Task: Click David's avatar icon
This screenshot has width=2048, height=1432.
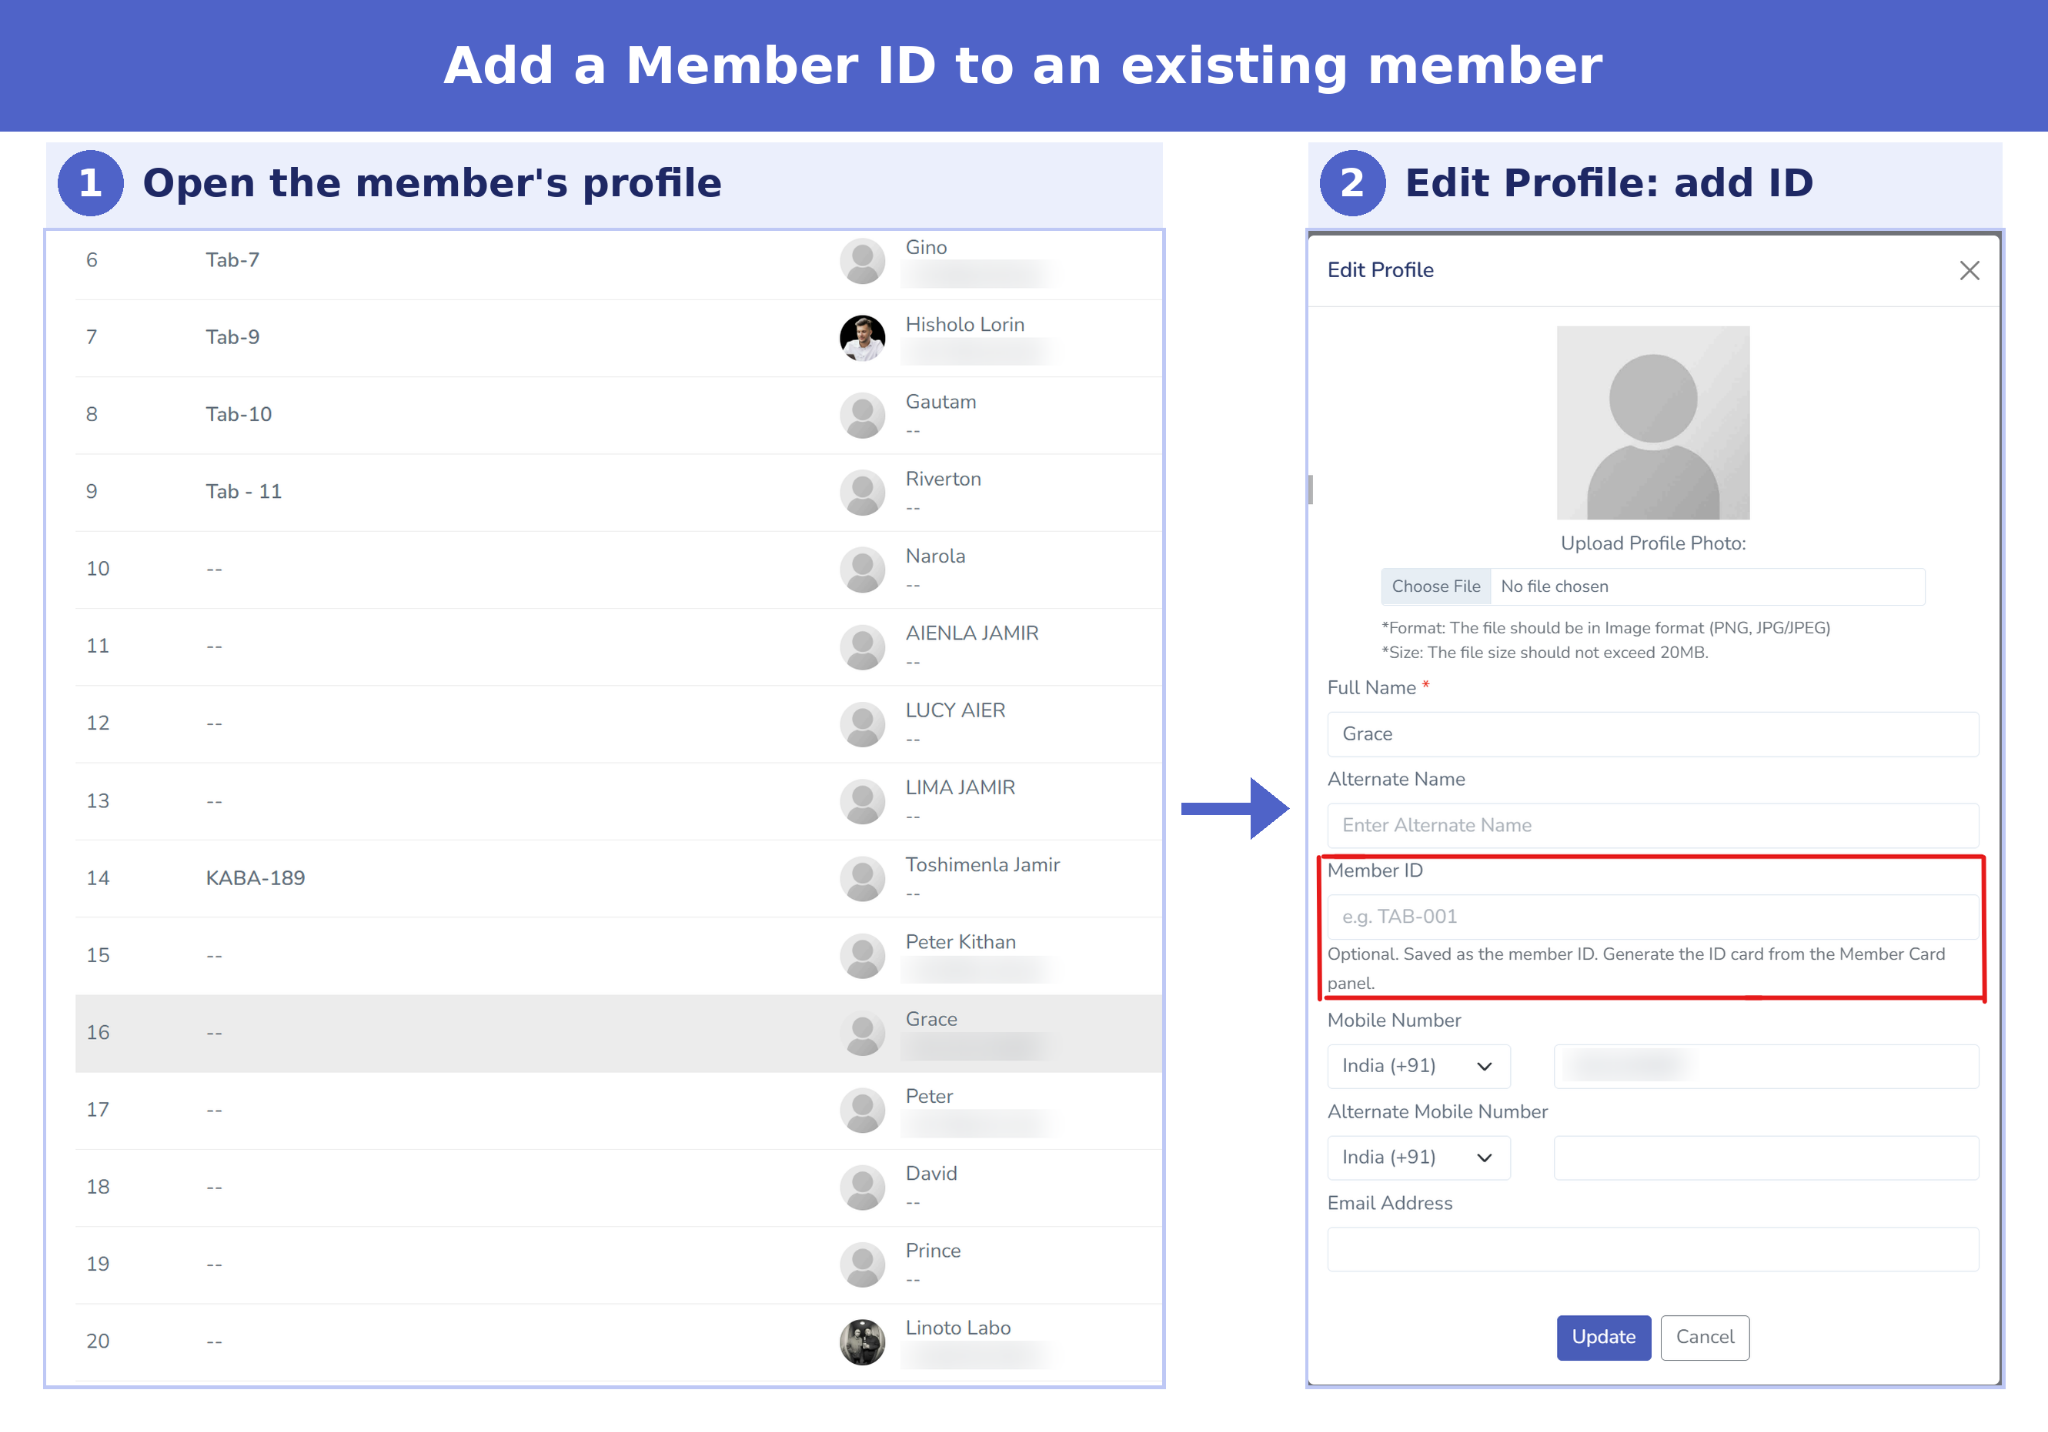Action: (862, 1187)
